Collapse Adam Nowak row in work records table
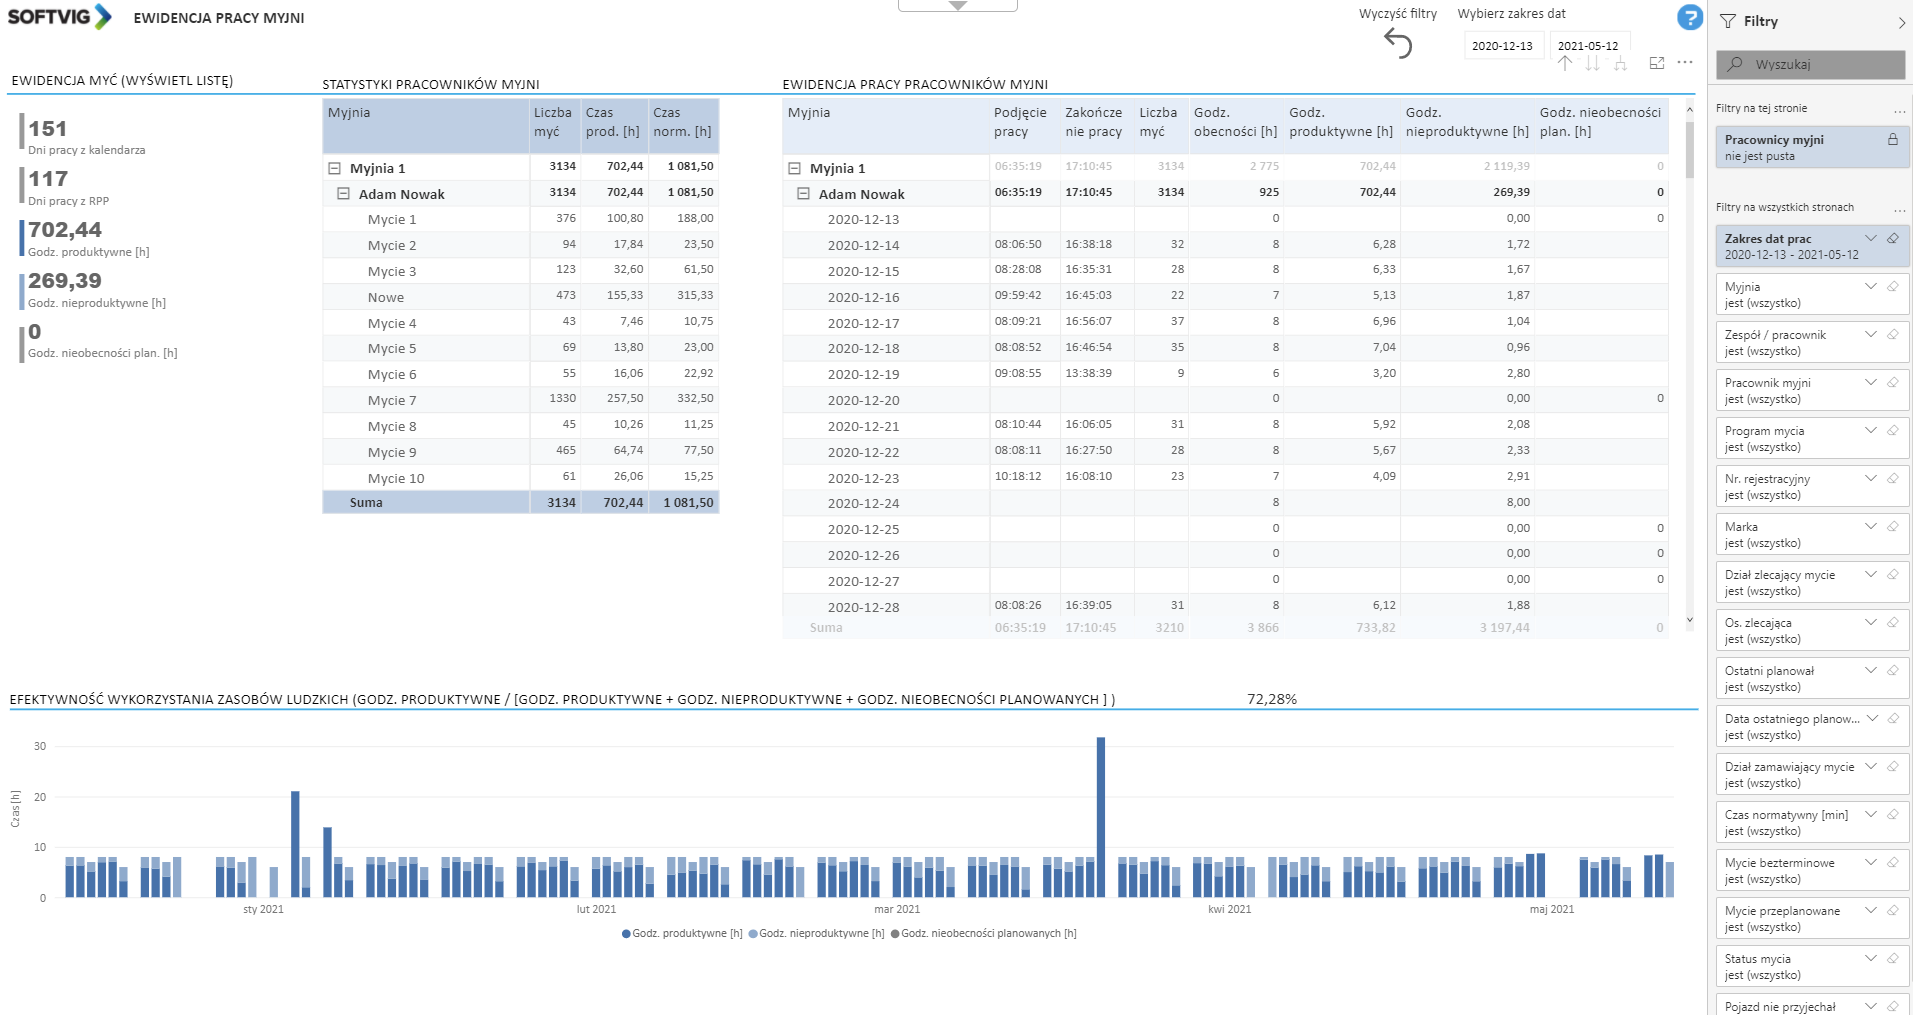 coord(803,194)
